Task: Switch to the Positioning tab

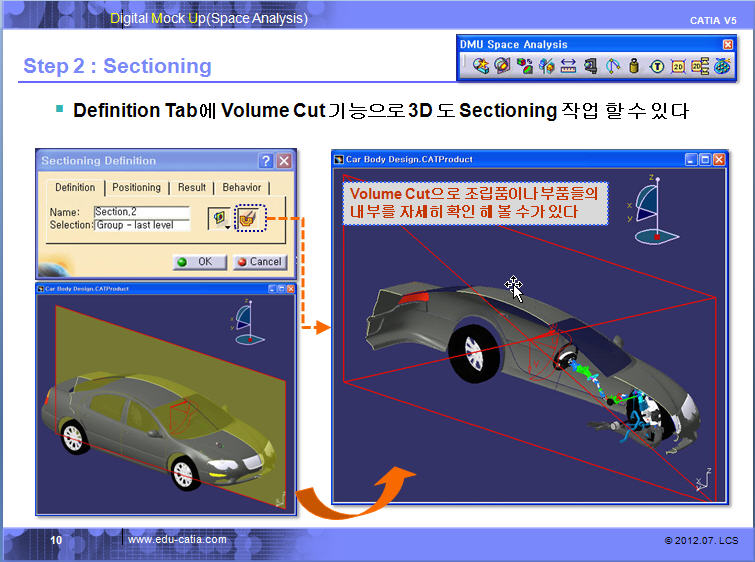Action: pyautogui.click(x=136, y=188)
